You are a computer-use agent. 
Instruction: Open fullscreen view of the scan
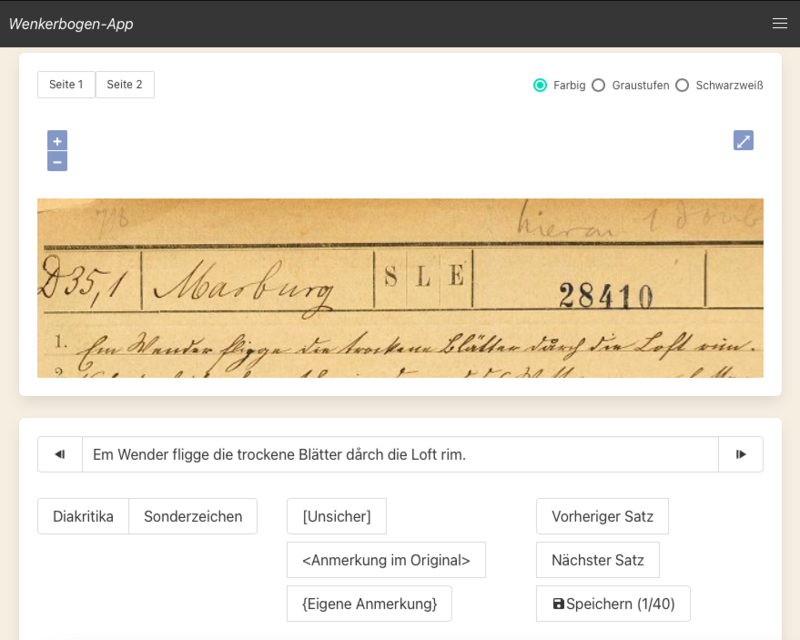[743, 140]
